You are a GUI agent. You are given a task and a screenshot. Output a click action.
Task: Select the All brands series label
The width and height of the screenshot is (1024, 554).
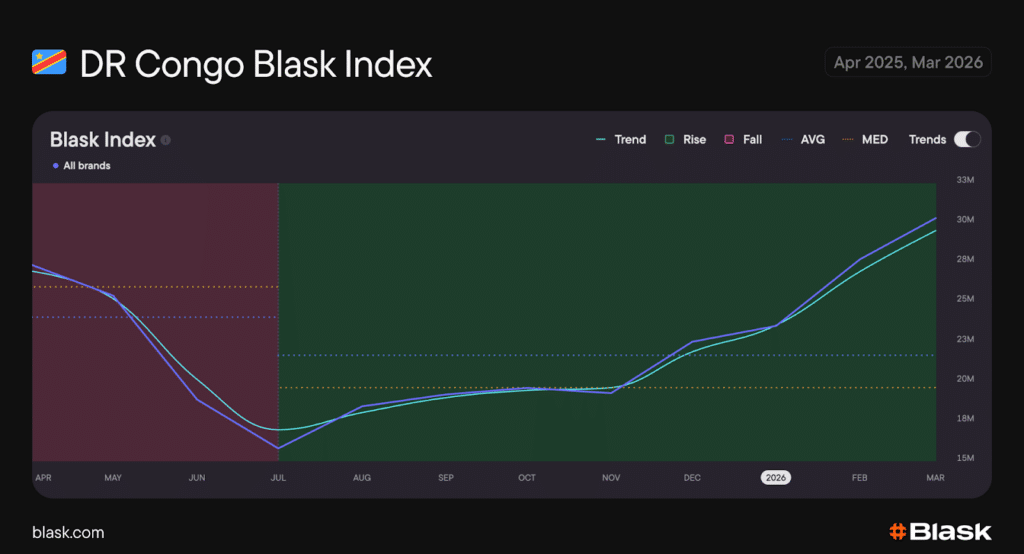(x=86, y=166)
